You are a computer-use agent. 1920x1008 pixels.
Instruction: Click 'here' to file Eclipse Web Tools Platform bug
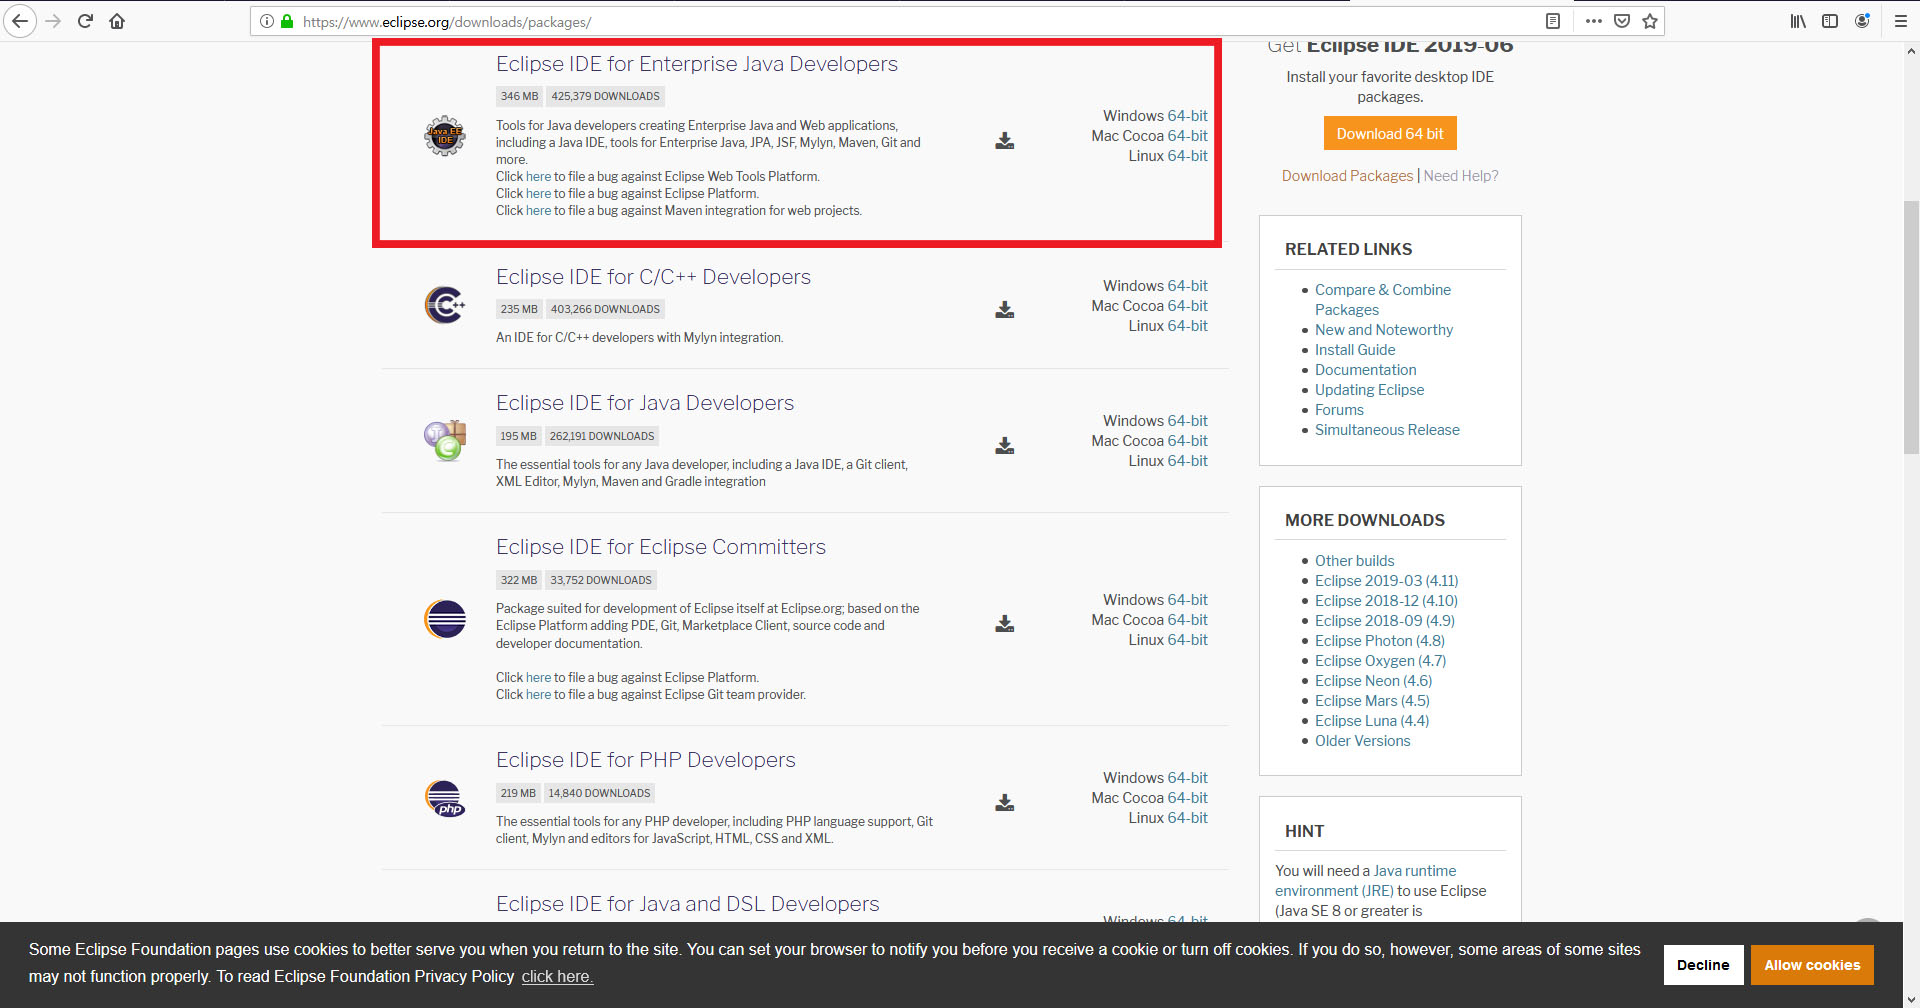pos(538,177)
